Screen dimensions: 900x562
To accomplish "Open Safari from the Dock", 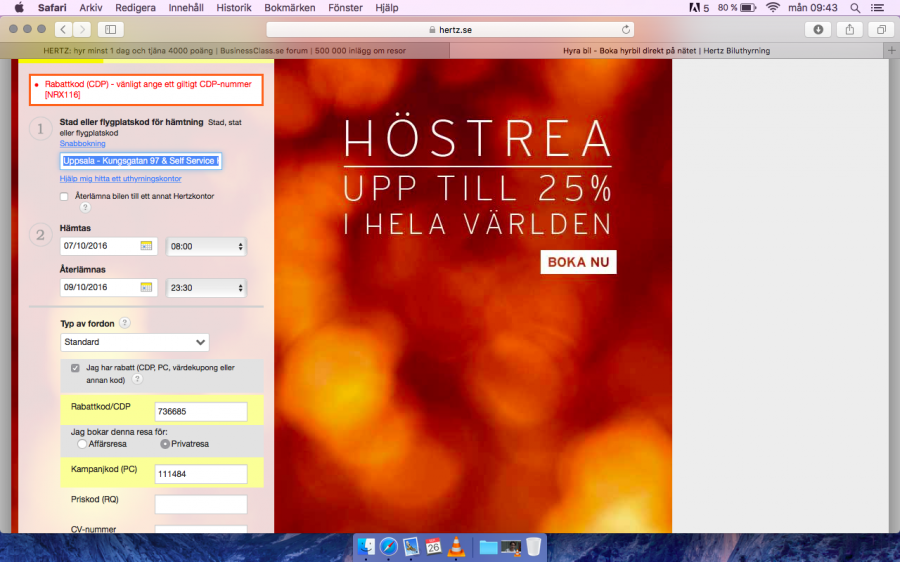I will coord(388,547).
